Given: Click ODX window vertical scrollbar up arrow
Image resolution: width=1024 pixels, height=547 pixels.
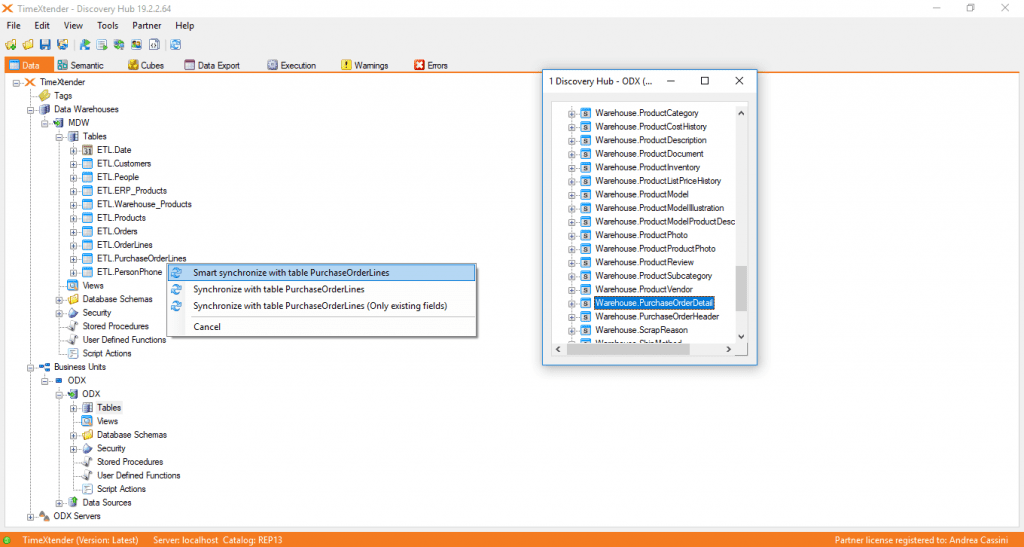Looking at the screenshot, I should 741,113.
